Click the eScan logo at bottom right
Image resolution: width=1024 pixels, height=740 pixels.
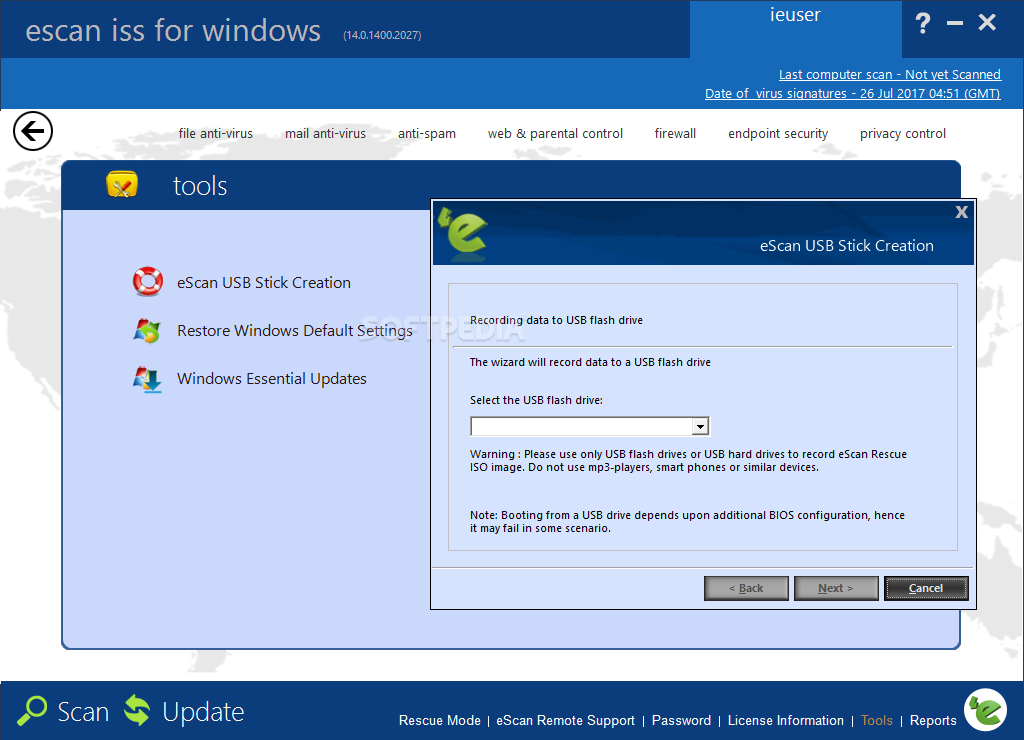pos(985,709)
